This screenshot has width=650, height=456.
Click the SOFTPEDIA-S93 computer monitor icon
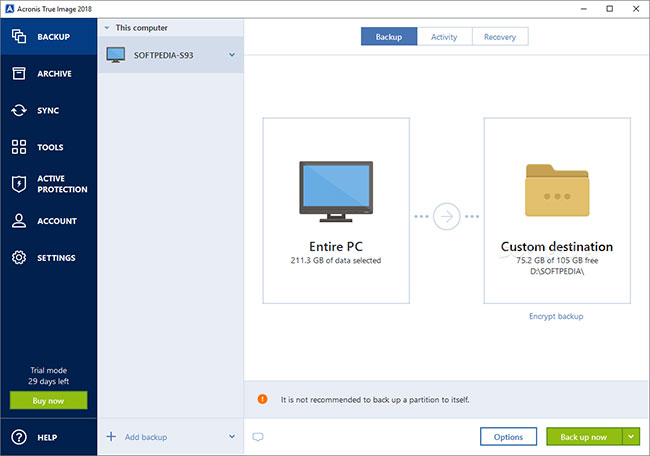click(x=116, y=55)
